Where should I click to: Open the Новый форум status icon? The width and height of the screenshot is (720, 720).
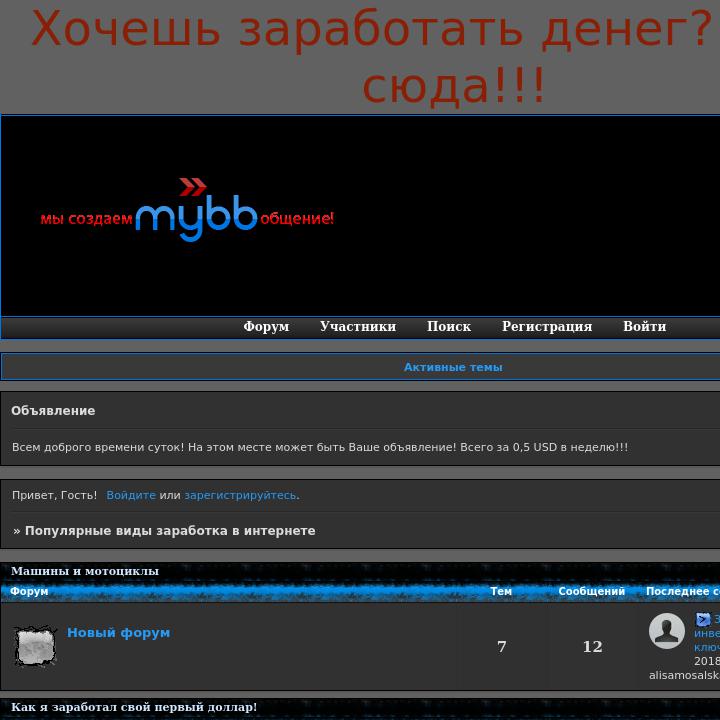click(35, 646)
